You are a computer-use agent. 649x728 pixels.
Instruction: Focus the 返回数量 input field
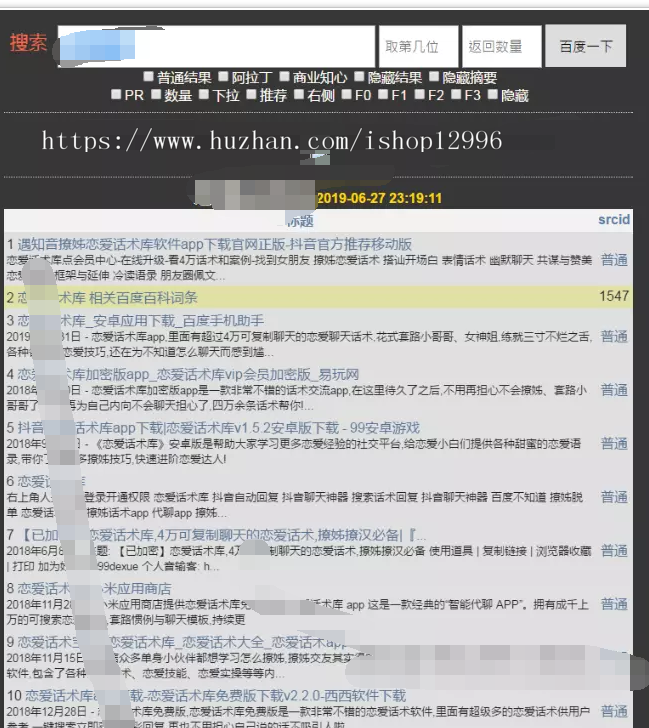(502, 46)
